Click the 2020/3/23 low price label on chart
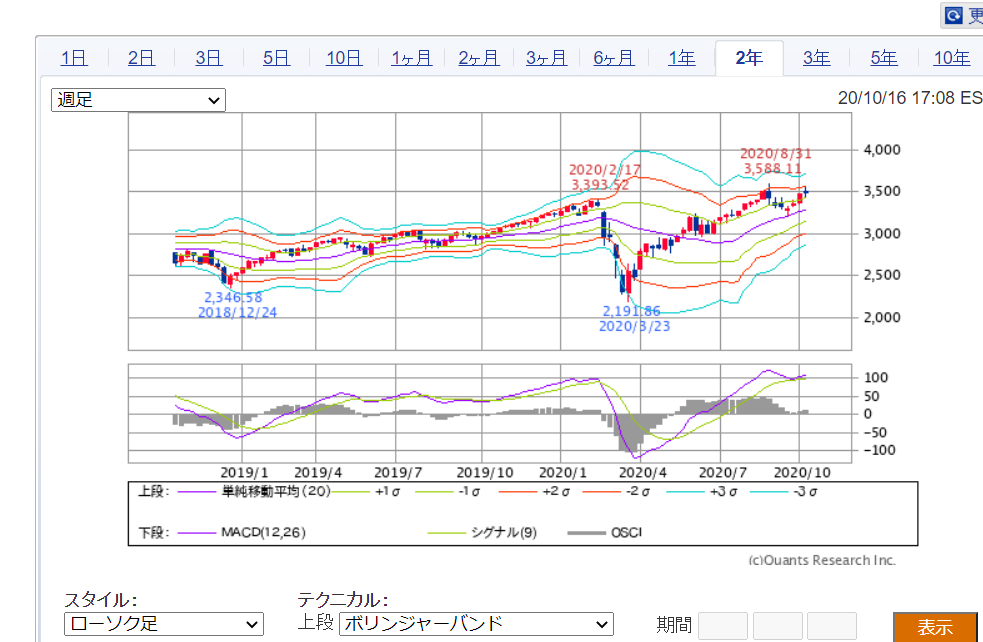Image resolution: width=983 pixels, height=642 pixels. [x=633, y=319]
